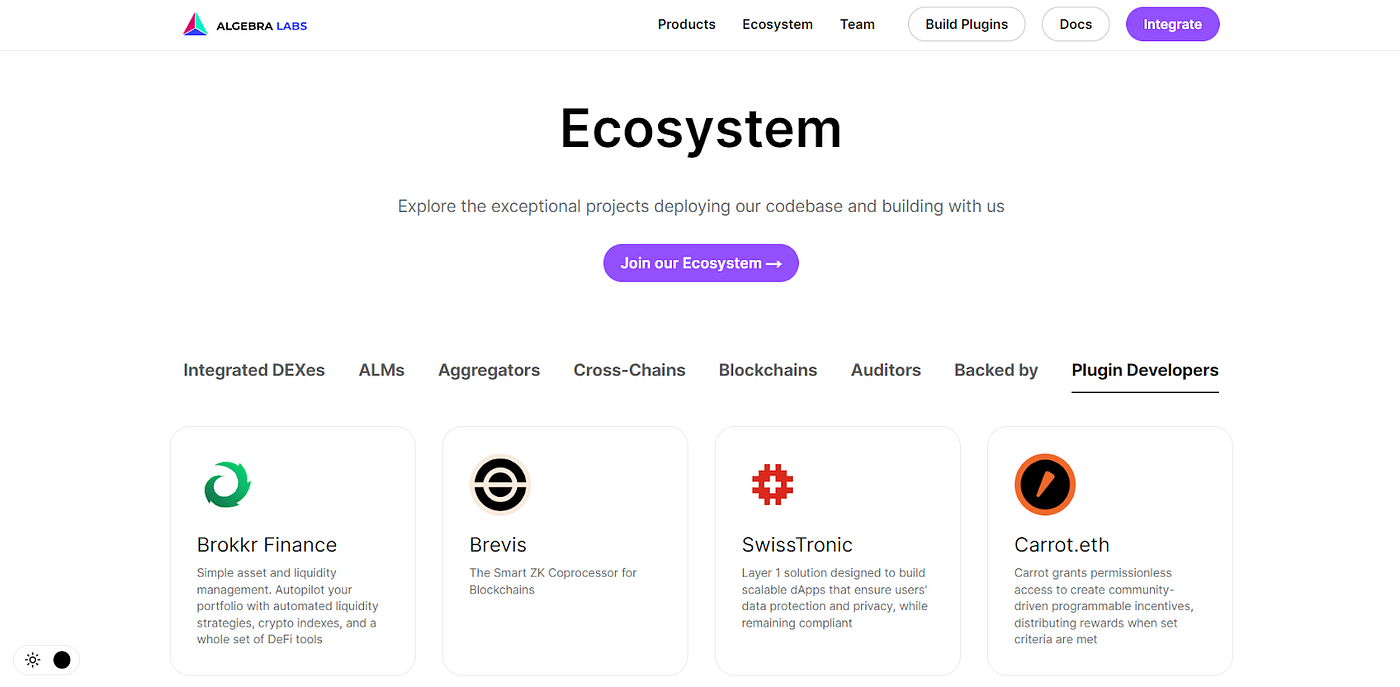The width and height of the screenshot is (1400, 687).
Task: View the Cross-Chains tab
Action: click(629, 370)
